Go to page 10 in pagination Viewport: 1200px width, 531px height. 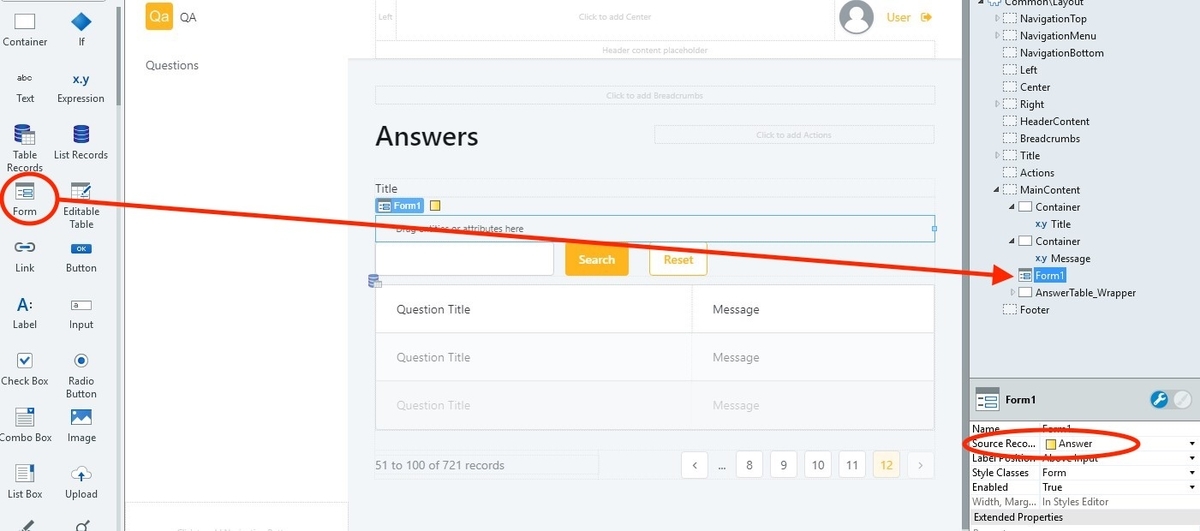point(818,464)
